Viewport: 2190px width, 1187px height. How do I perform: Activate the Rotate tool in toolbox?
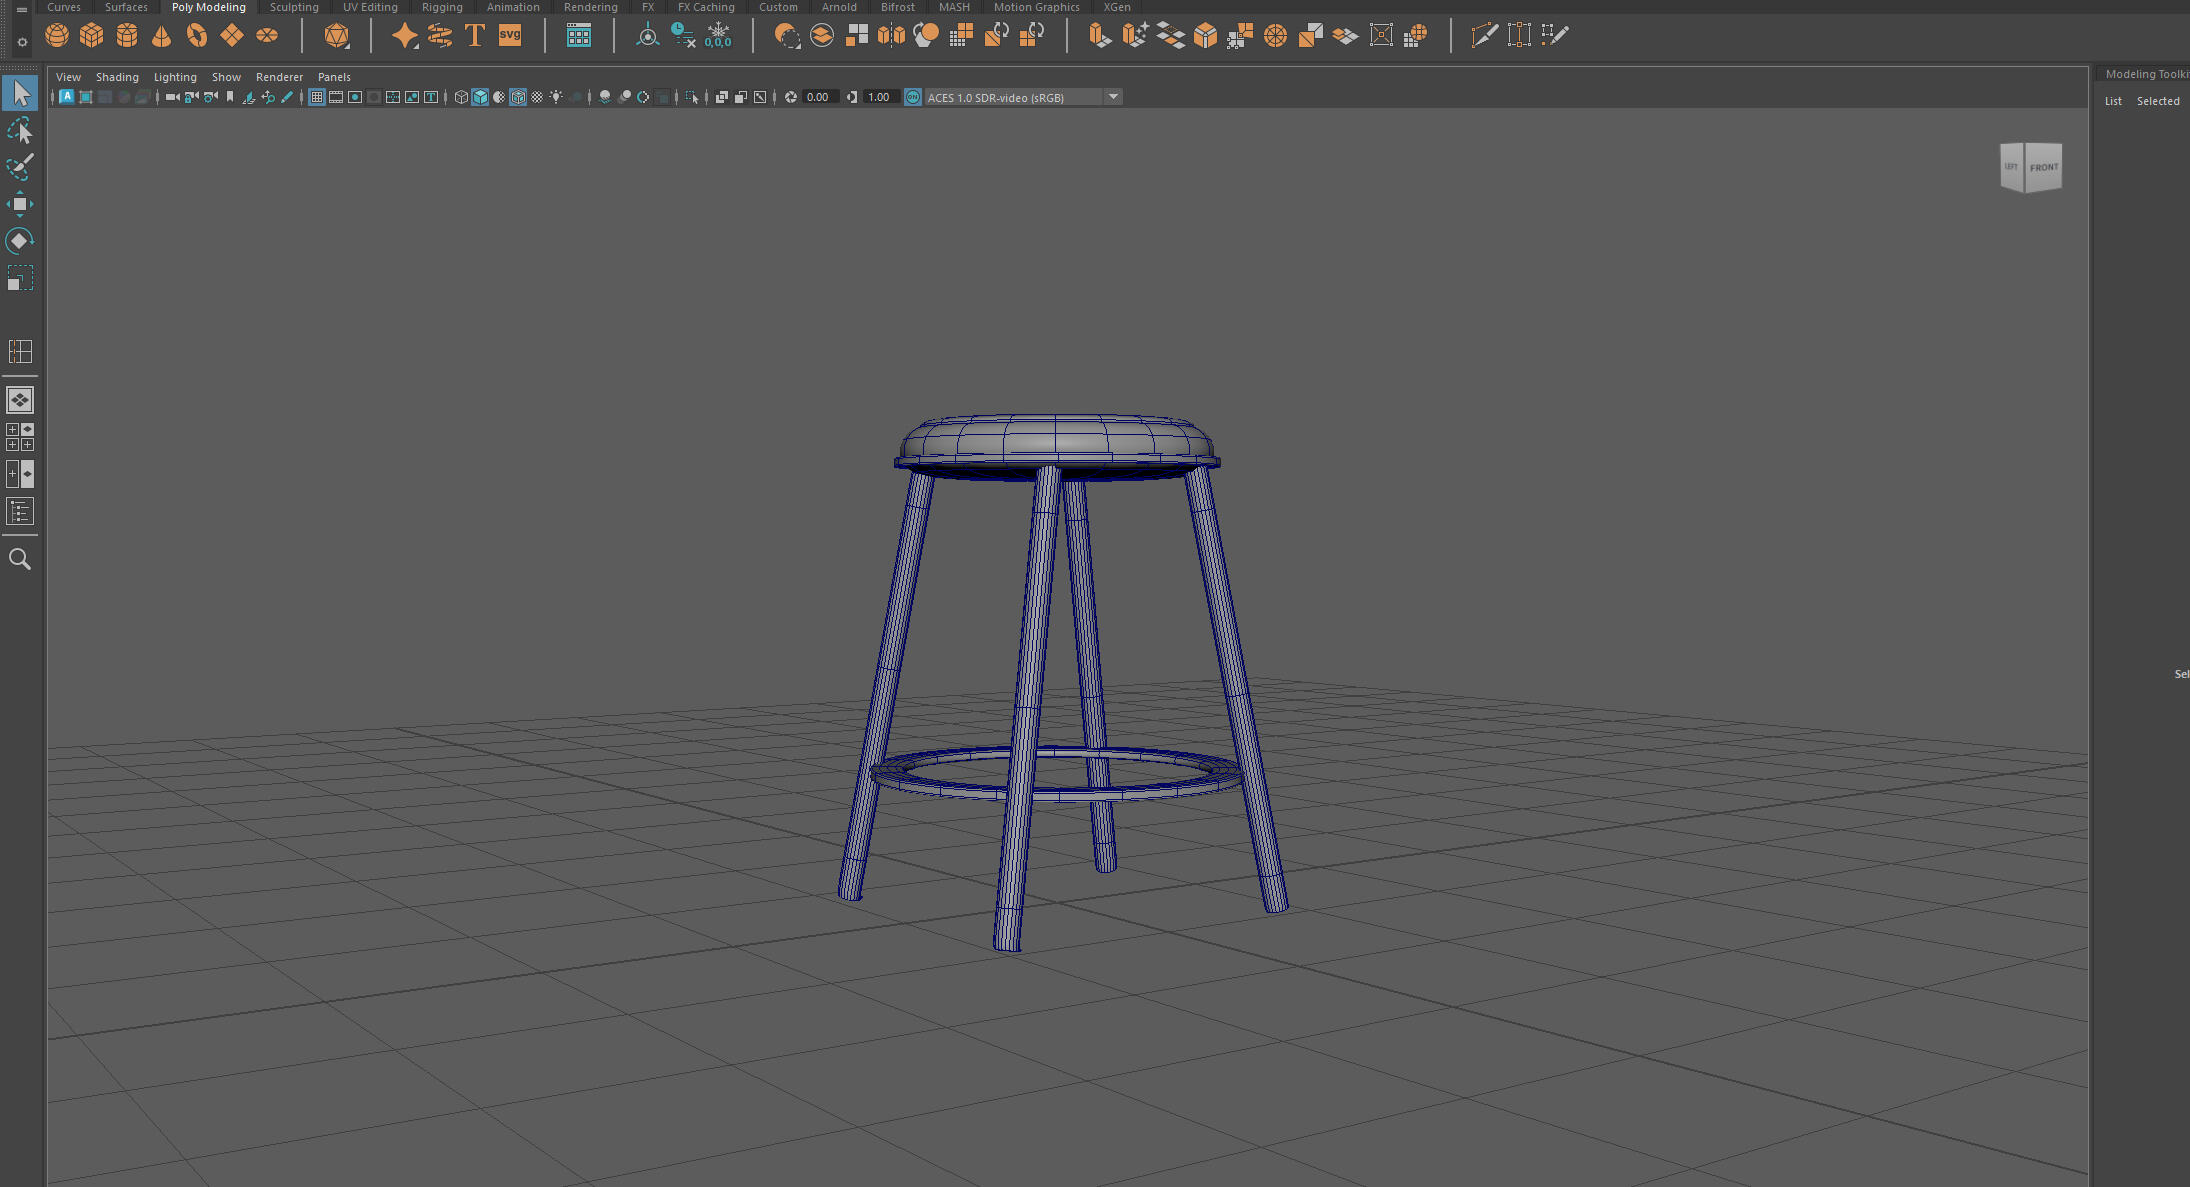20,241
